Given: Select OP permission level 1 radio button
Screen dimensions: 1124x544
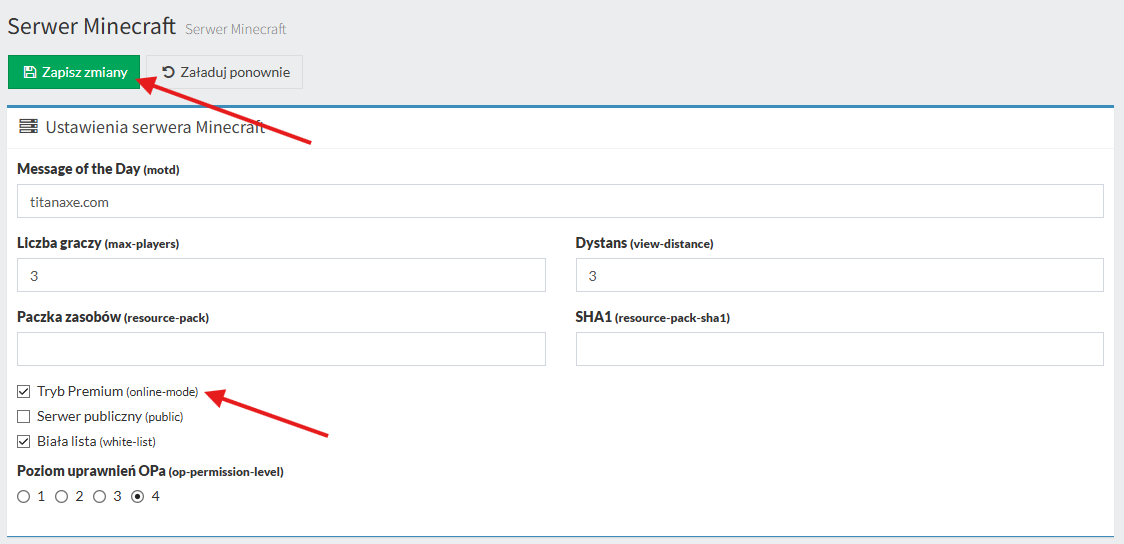Looking at the screenshot, I should 24,496.
